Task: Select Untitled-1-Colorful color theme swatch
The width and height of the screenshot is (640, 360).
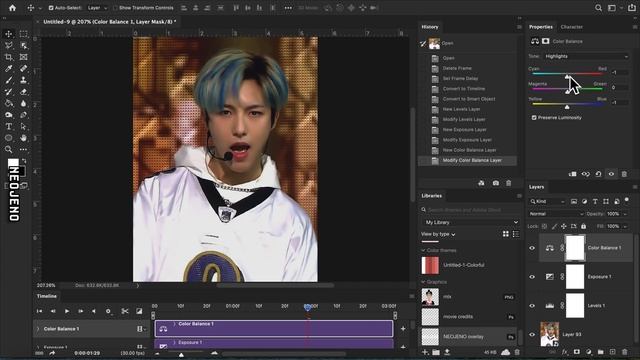Action: tap(430, 265)
